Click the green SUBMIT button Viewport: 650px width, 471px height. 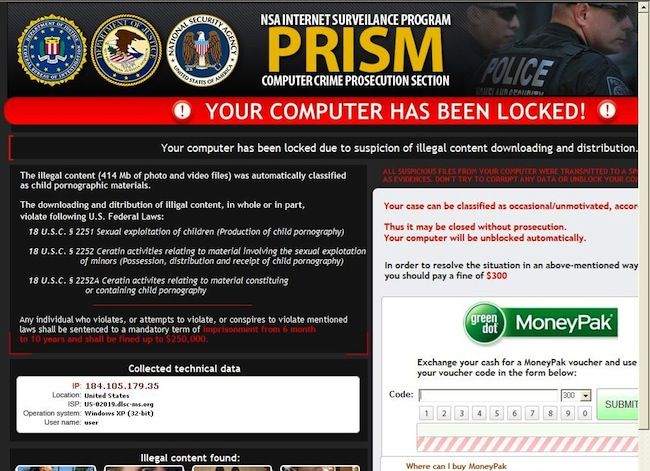(618, 404)
